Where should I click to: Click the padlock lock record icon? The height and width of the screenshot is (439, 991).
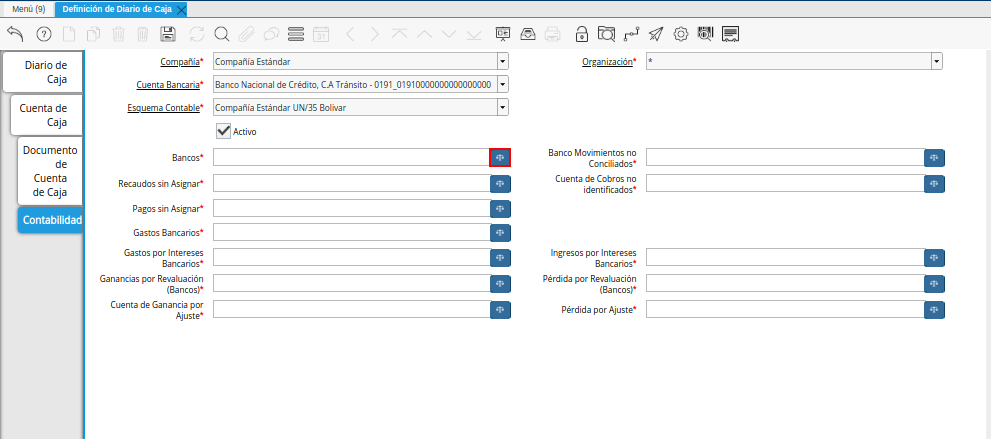[x=581, y=34]
